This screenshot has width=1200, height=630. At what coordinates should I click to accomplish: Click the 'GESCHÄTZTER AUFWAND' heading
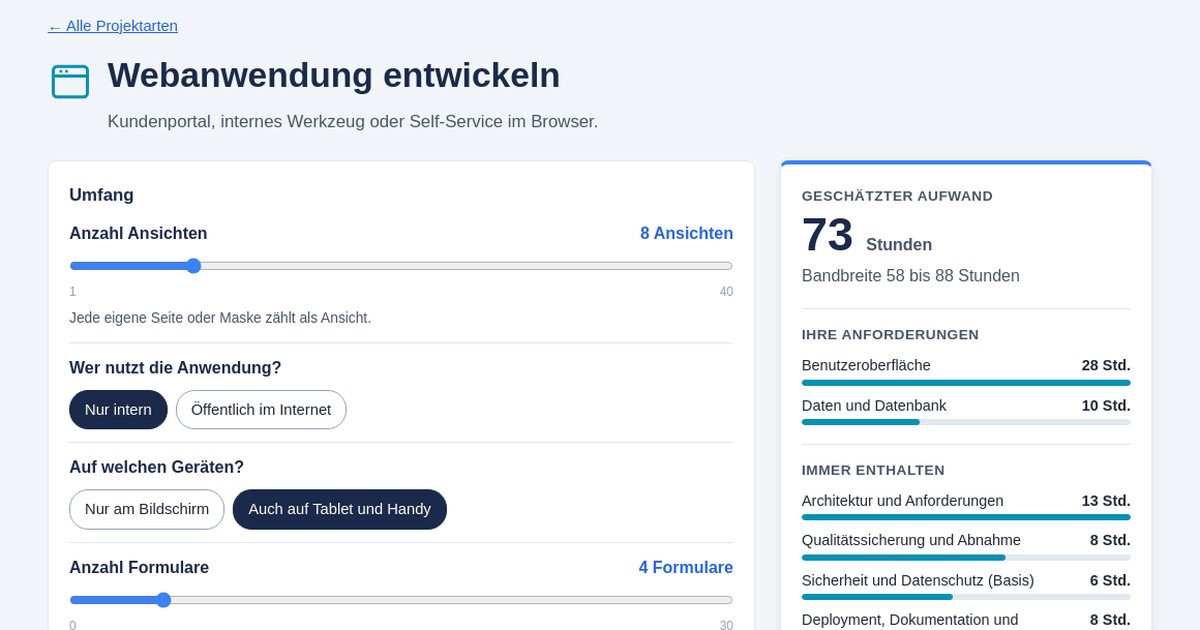click(x=897, y=196)
